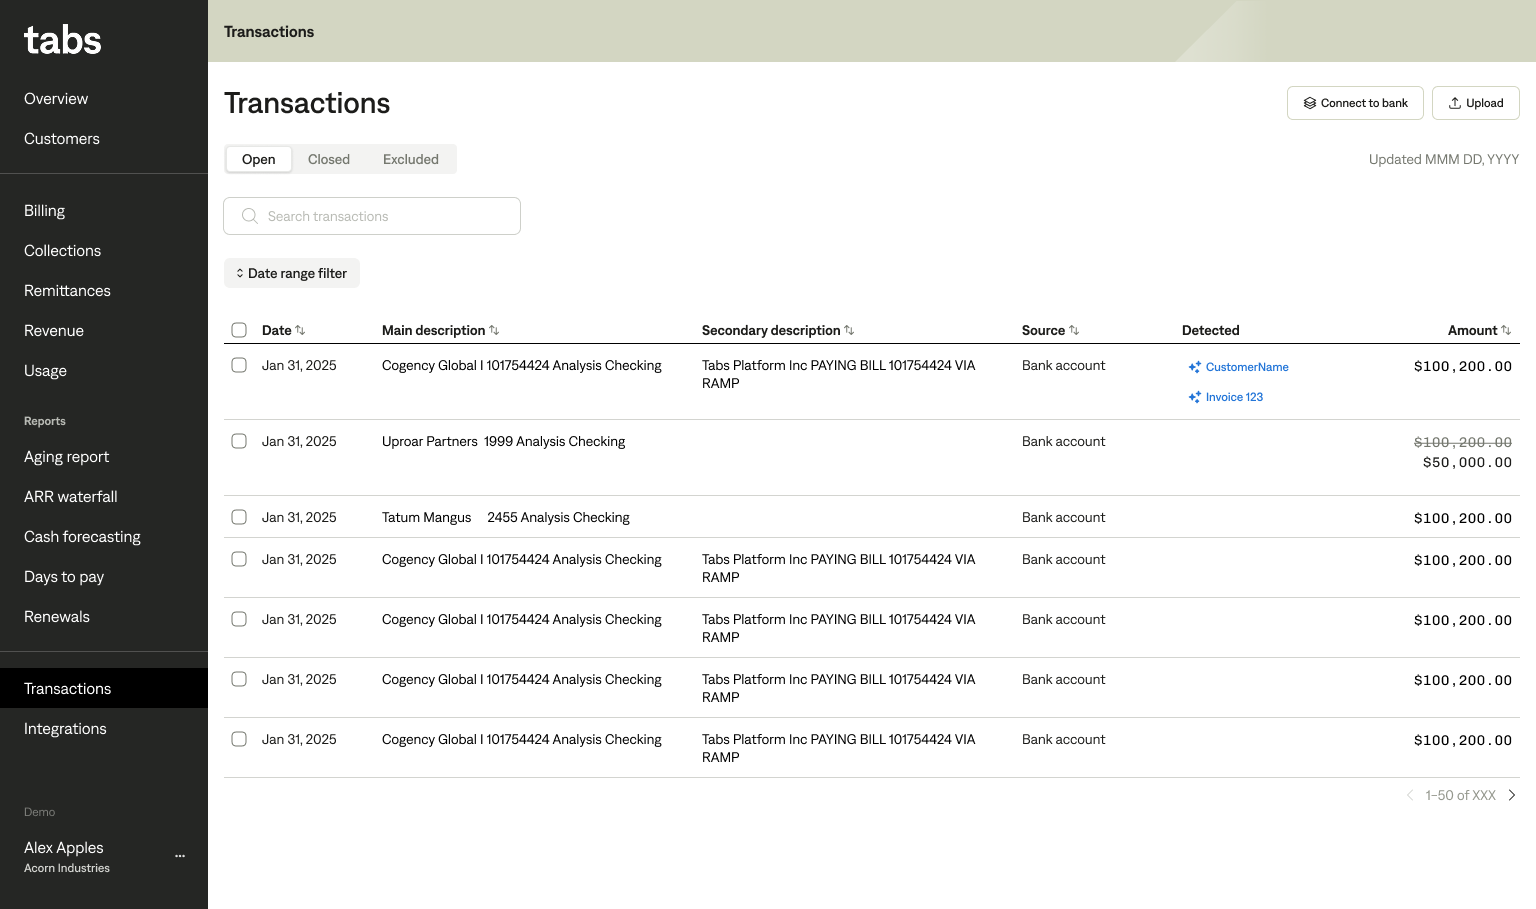The image size is (1536, 909).
Task: Toggle the select-all checkbox in header
Action: [239, 330]
